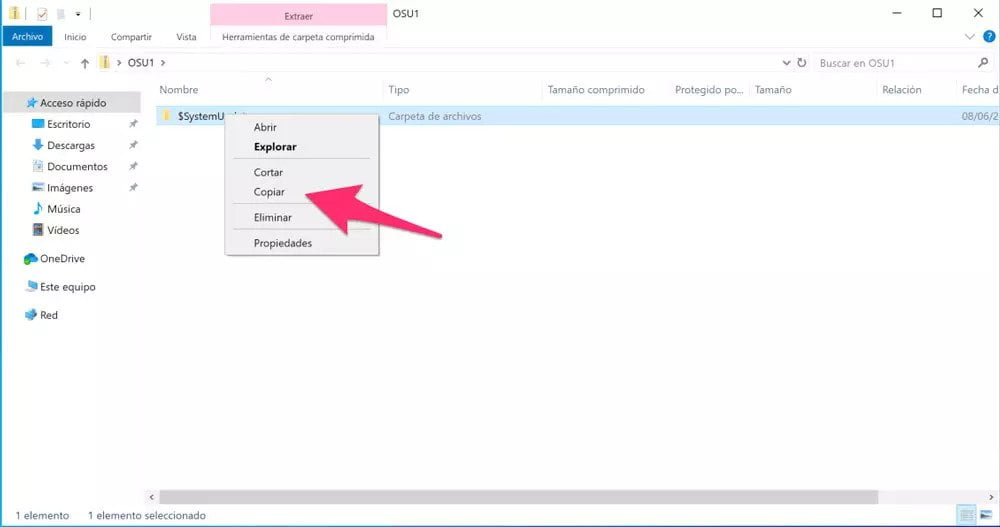Open the Archivo tab
Image resolution: width=1000 pixels, height=527 pixels.
tap(27, 37)
